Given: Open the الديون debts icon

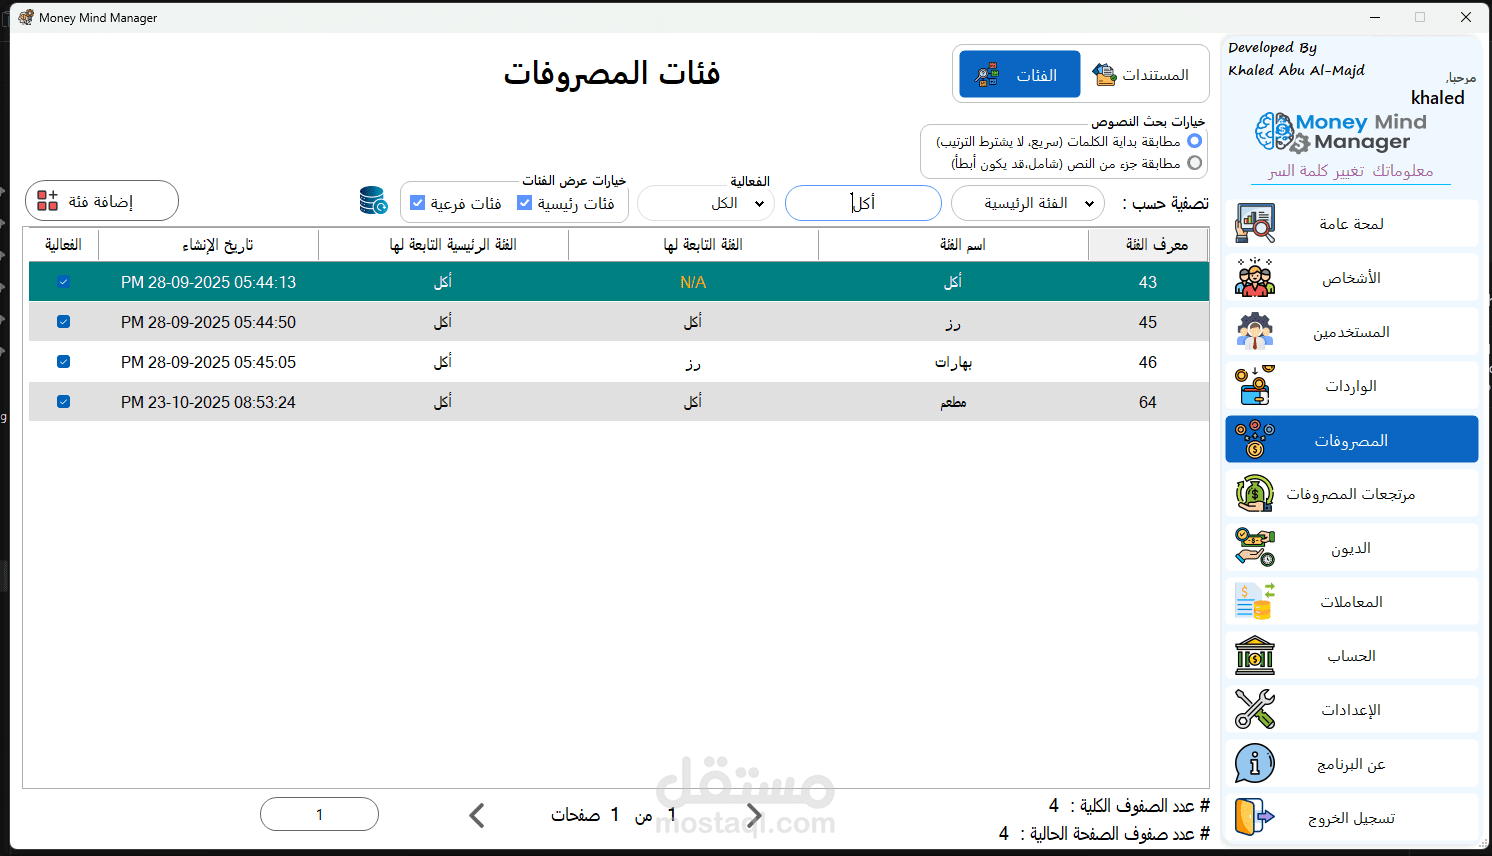Looking at the screenshot, I should [1255, 547].
